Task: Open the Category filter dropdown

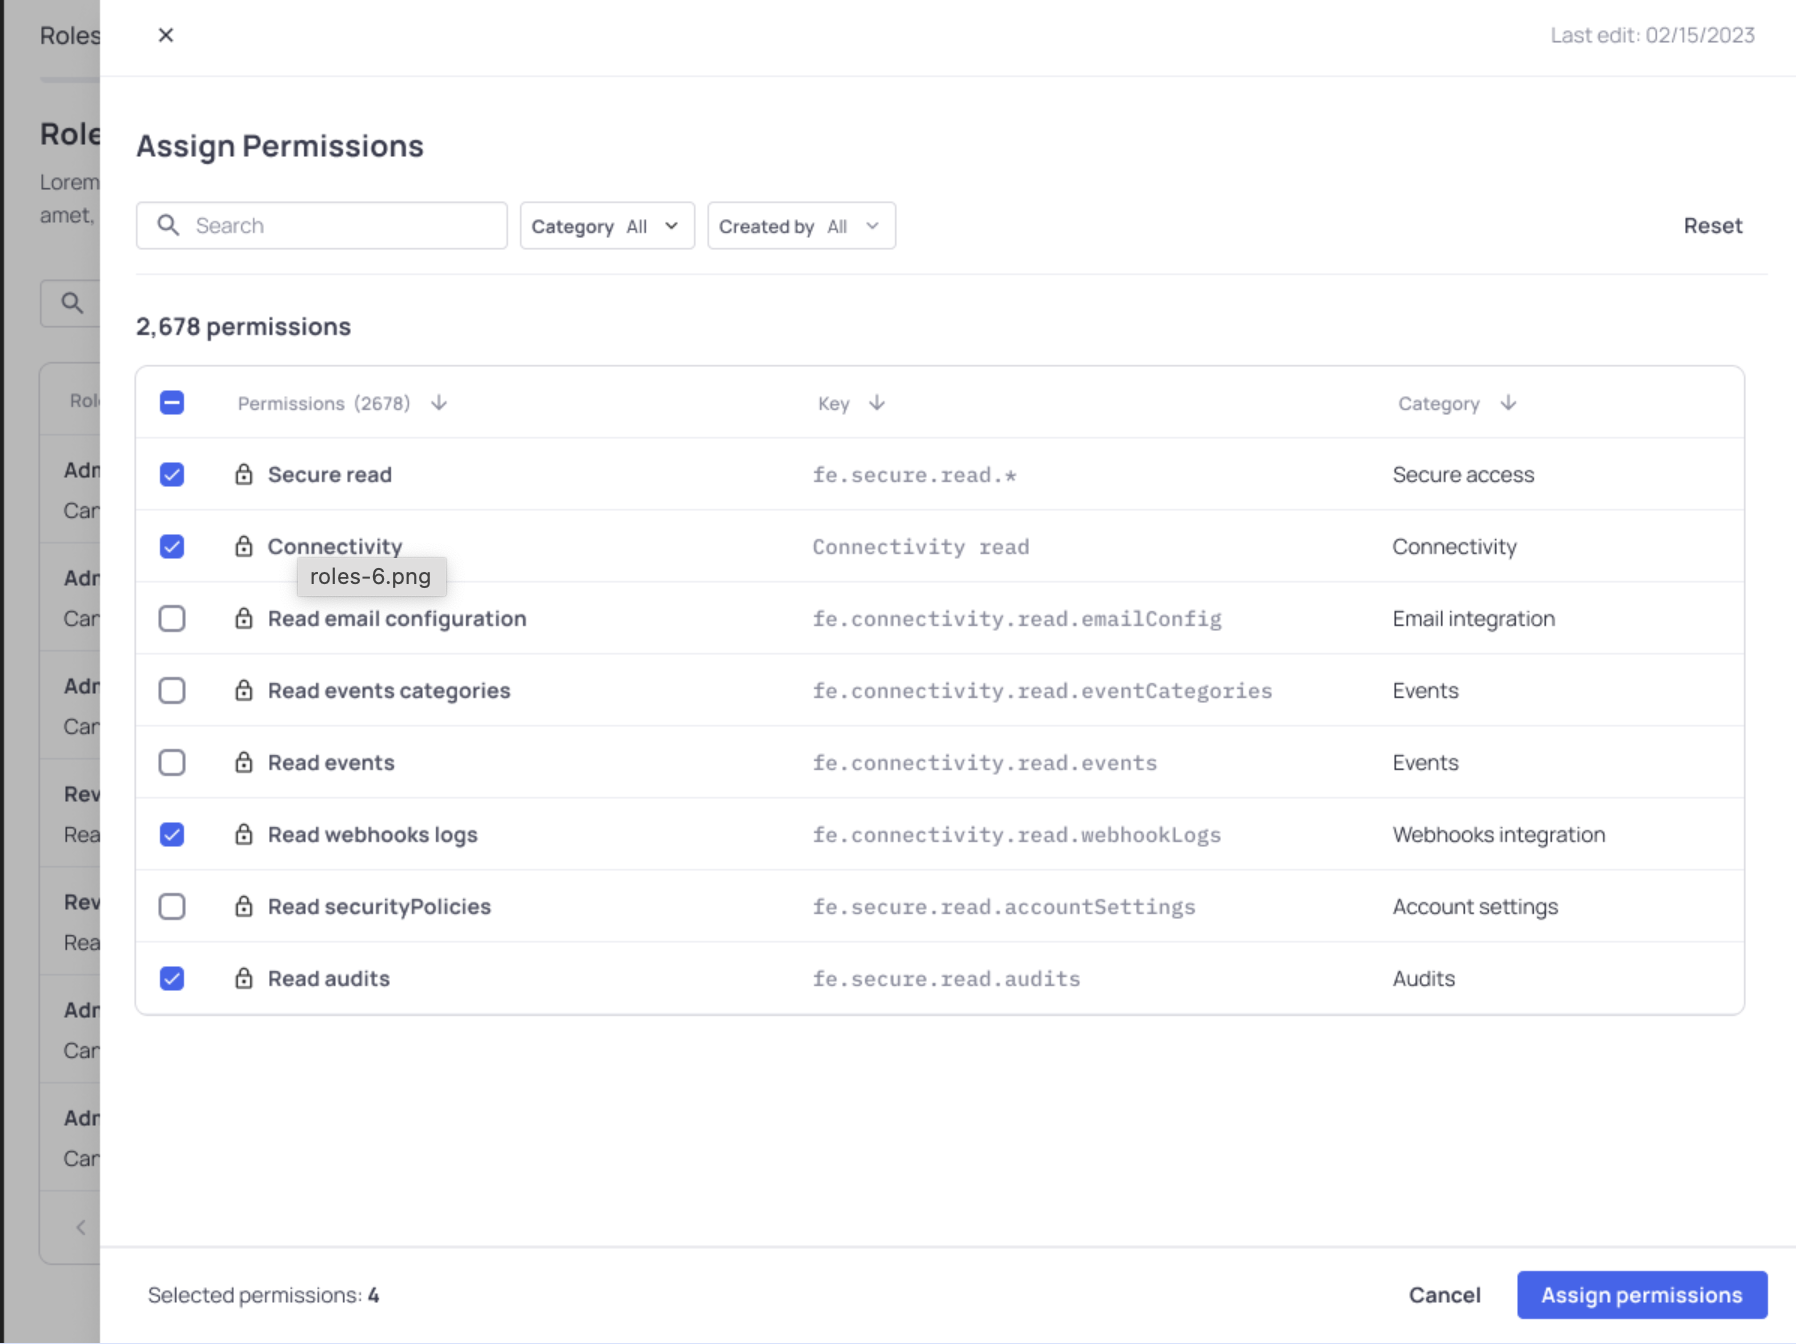Action: point(606,226)
